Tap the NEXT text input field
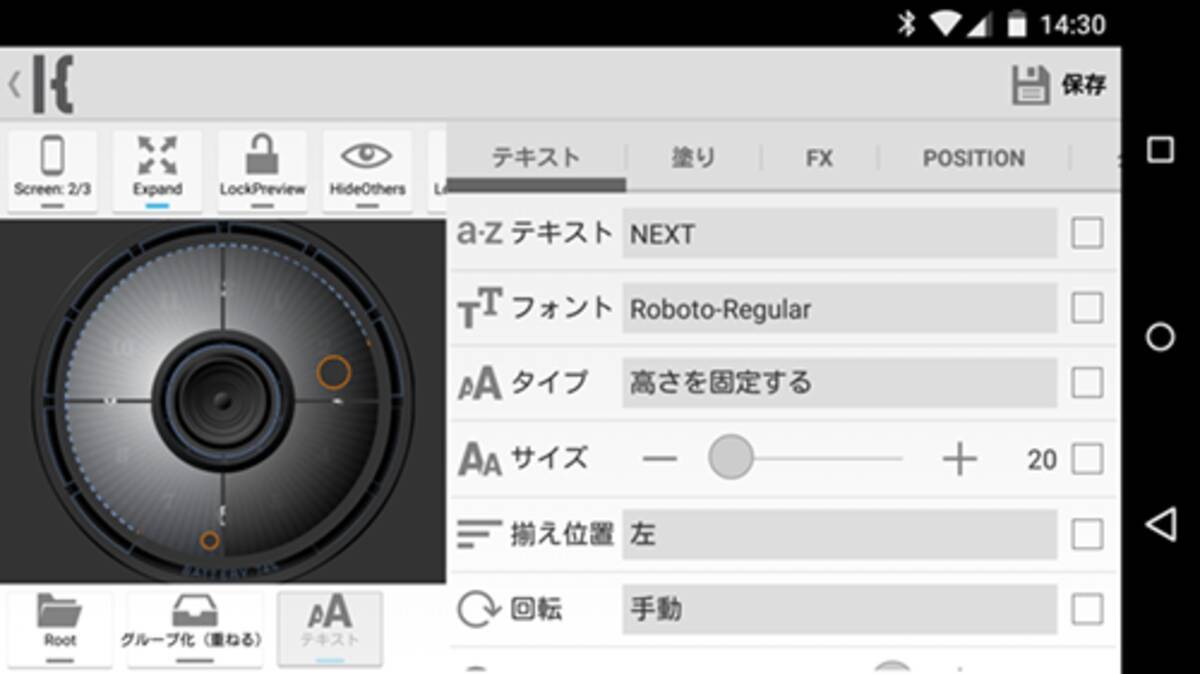Screen dimensions: 1200x674 (x=838, y=234)
